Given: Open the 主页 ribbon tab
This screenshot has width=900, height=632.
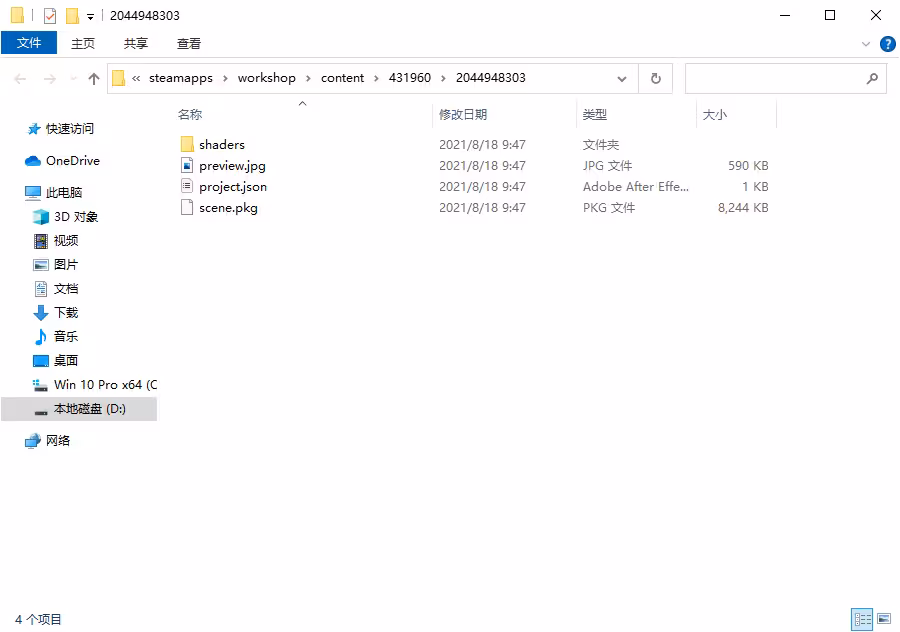Looking at the screenshot, I should tap(83, 44).
